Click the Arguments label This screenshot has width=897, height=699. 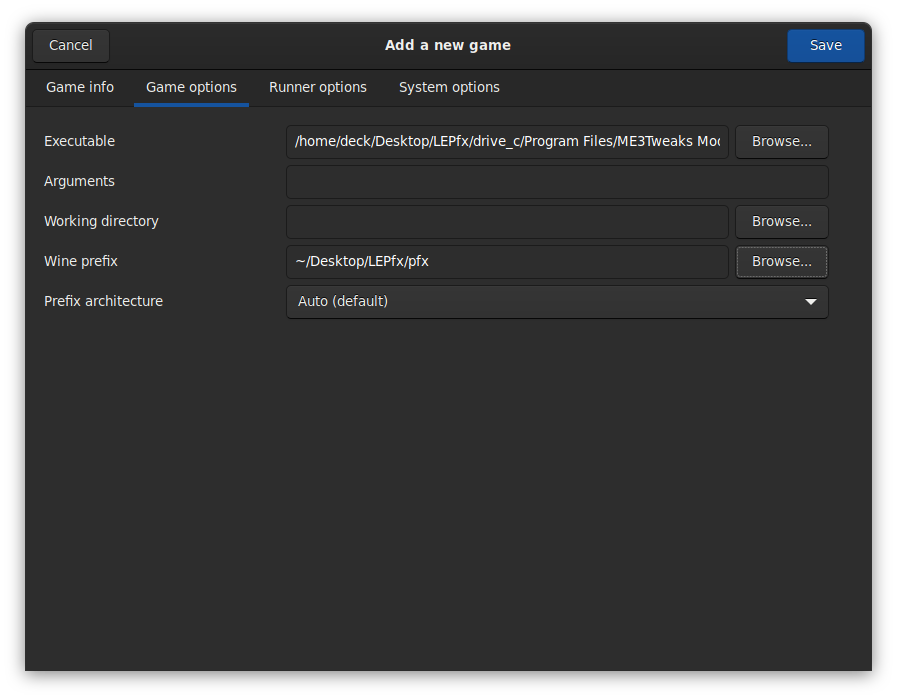coord(79,182)
